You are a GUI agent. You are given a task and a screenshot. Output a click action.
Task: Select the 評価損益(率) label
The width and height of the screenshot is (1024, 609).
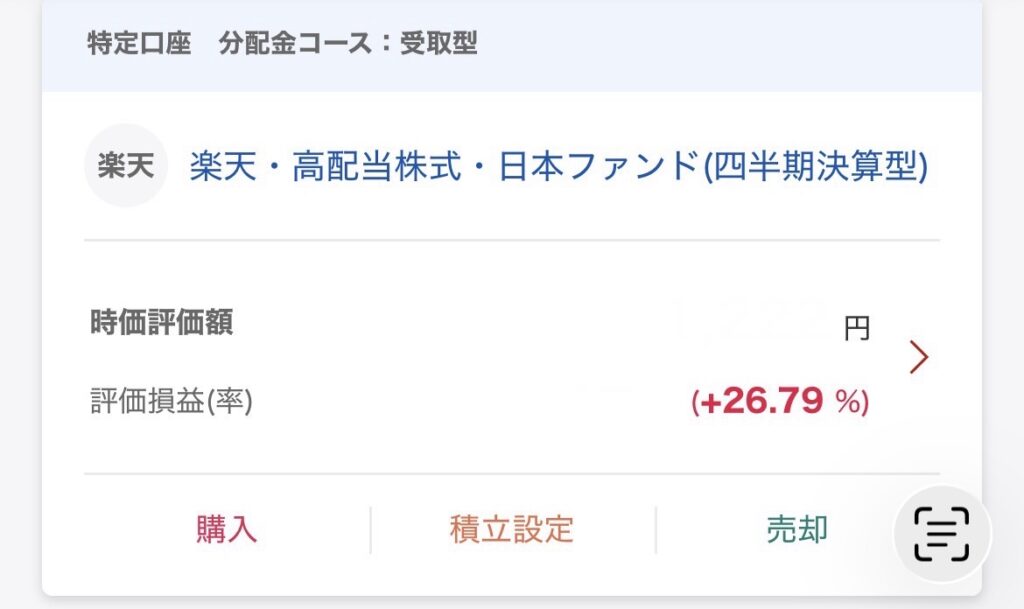point(171,401)
